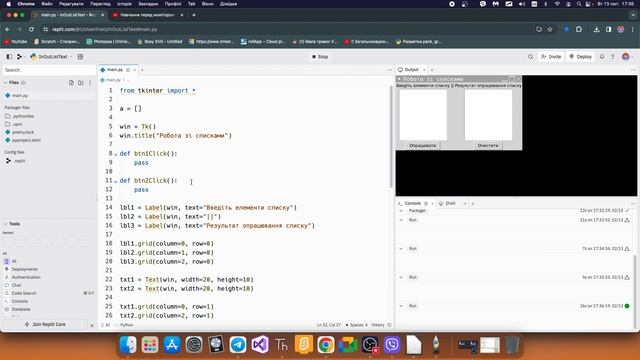Click the layout grid icon beside project name

click(80, 57)
